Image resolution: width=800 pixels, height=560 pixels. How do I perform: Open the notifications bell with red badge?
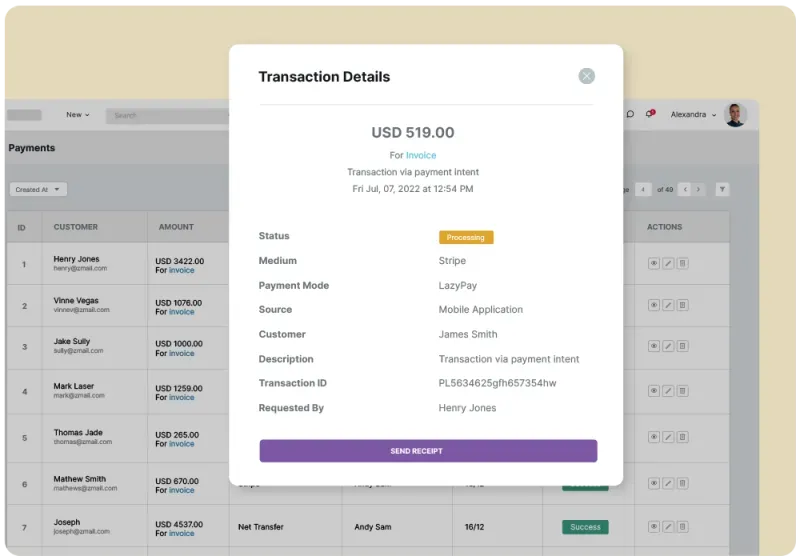650,114
